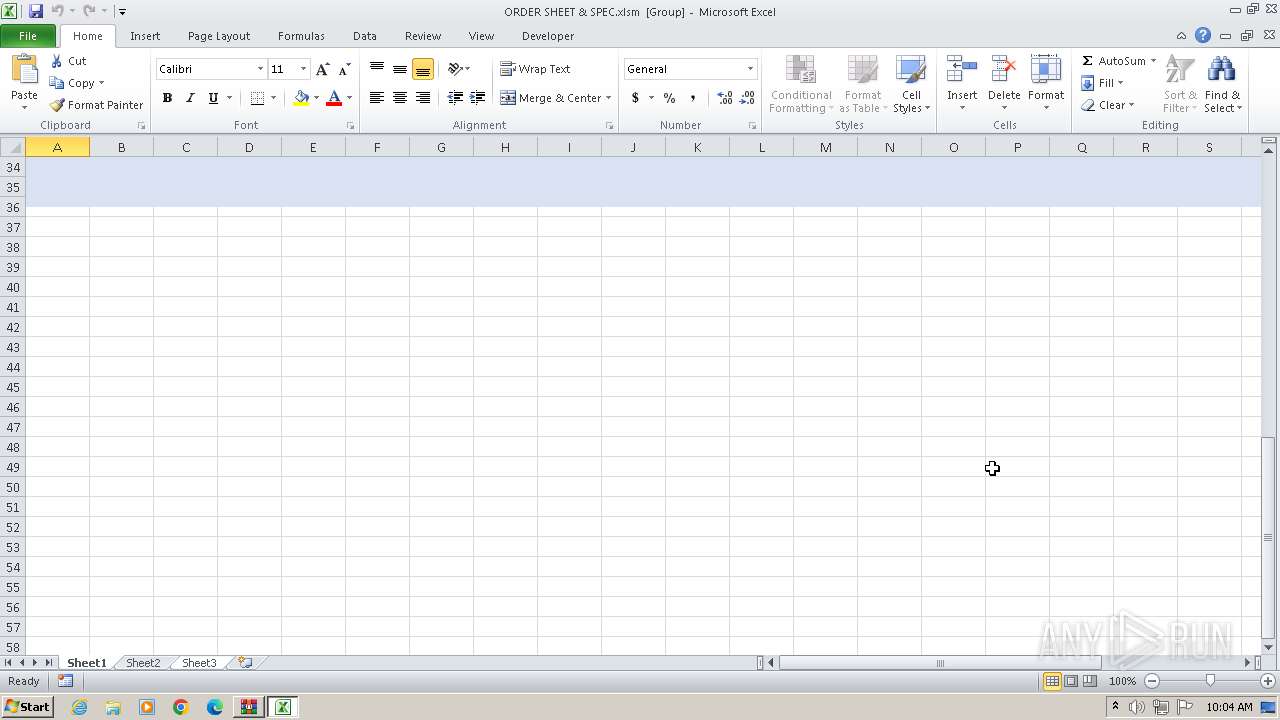Select the Sheet2 worksheet tab
1280x720 pixels.
(143, 663)
